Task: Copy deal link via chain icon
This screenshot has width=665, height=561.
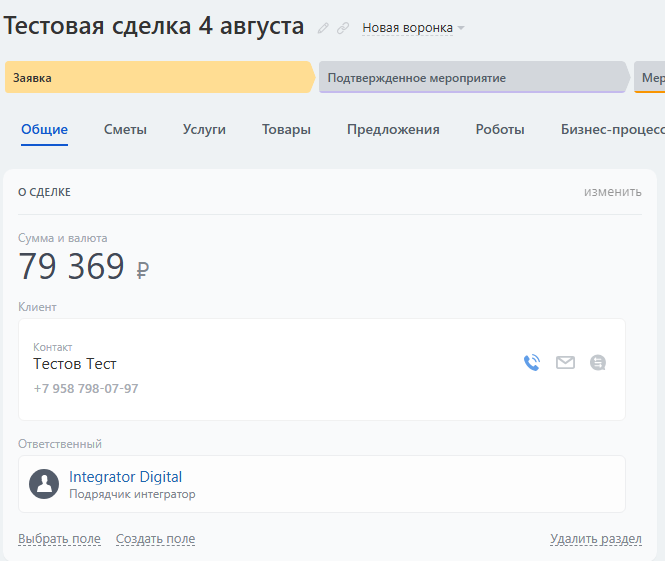Action: 343,28
